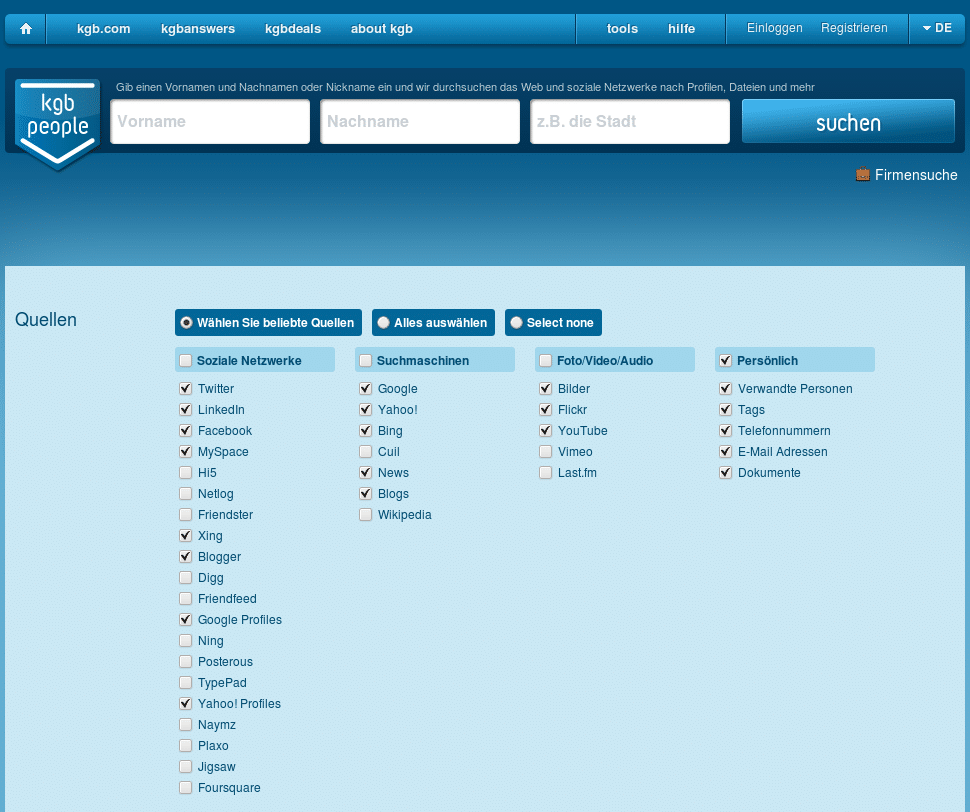Open the DE language dropdown
Image resolution: width=970 pixels, height=812 pixels.
(937, 28)
